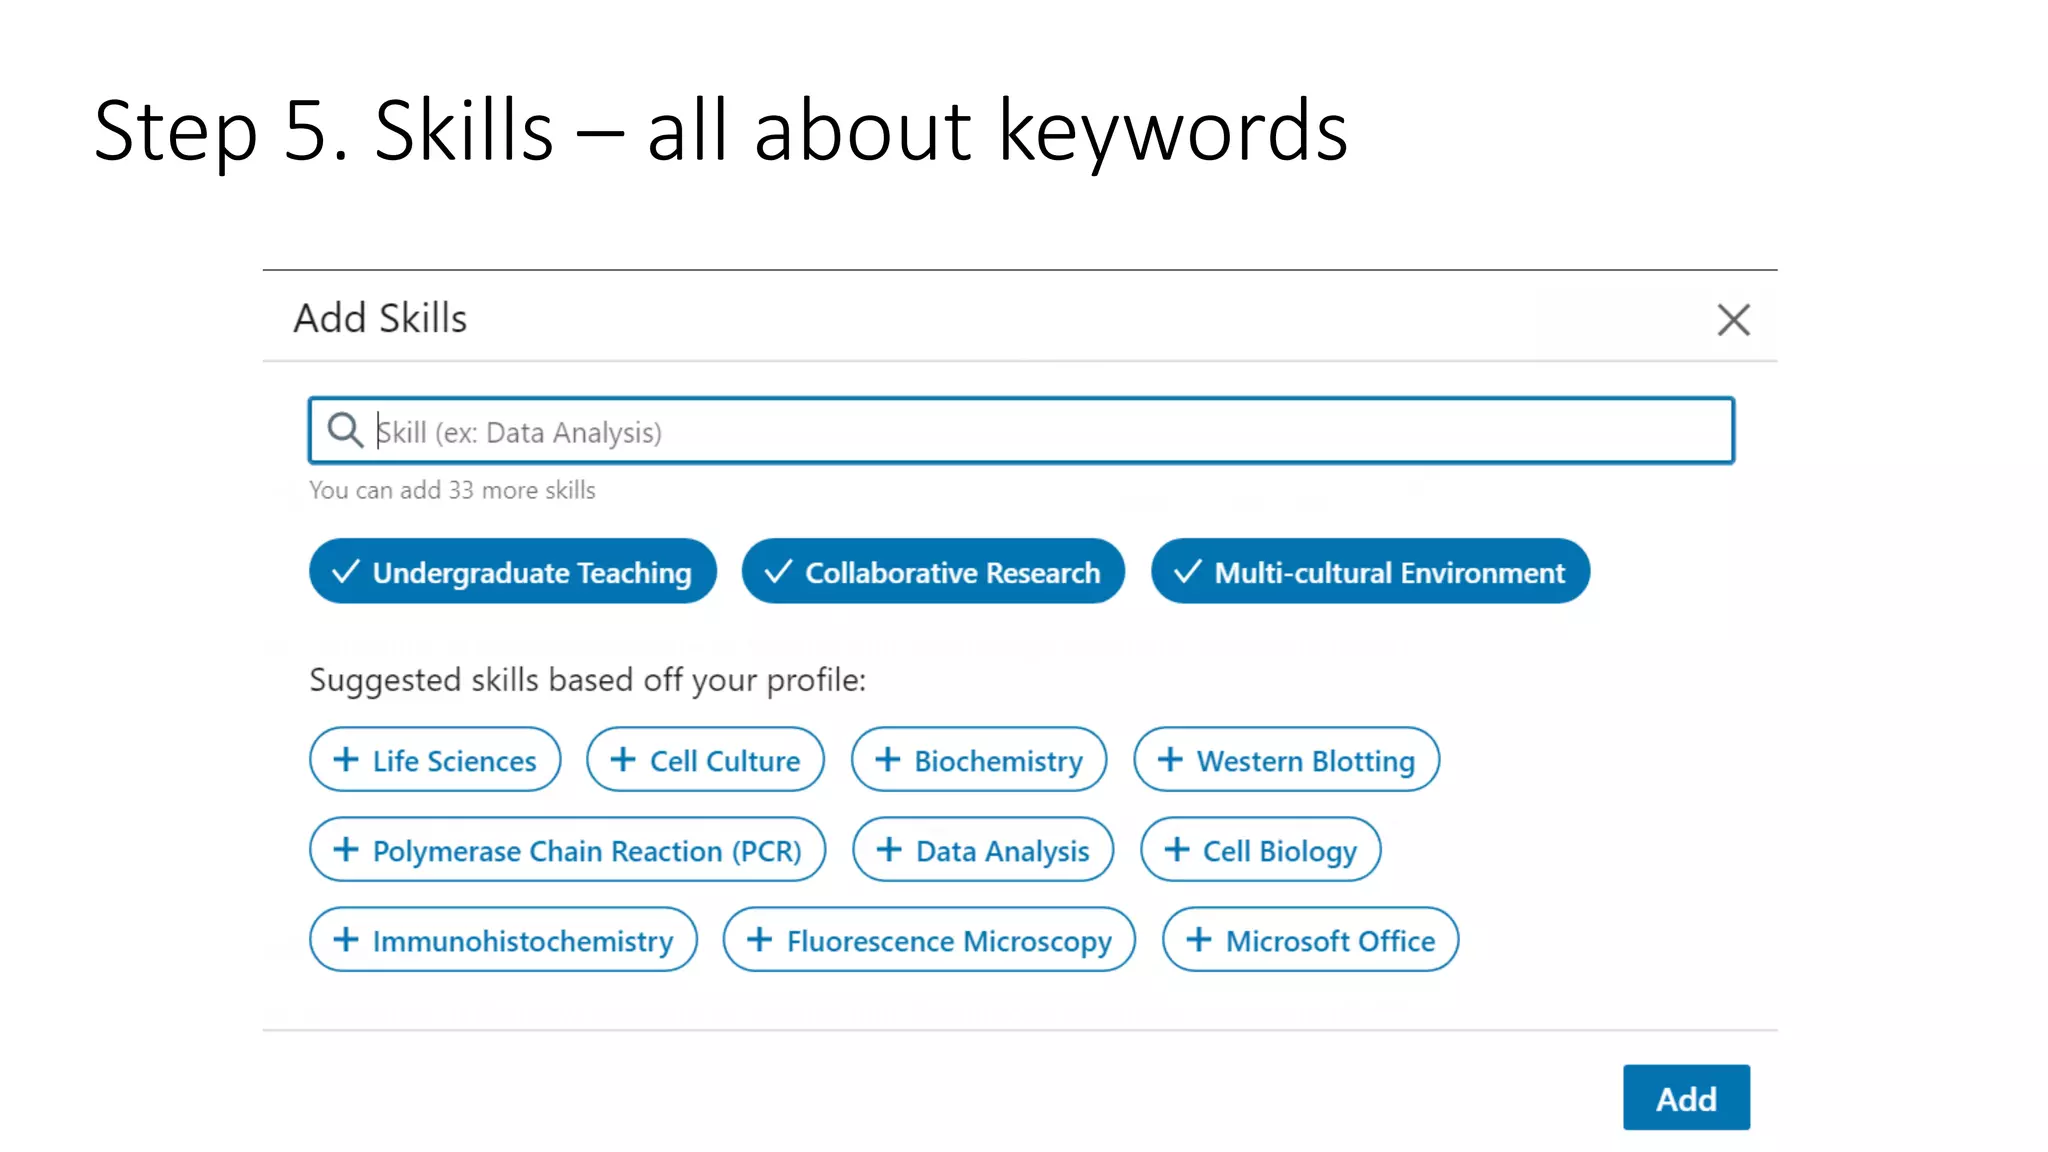
Task: Add Polymerase Chain Reaction (PCR) skill
Action: [x=567, y=850]
